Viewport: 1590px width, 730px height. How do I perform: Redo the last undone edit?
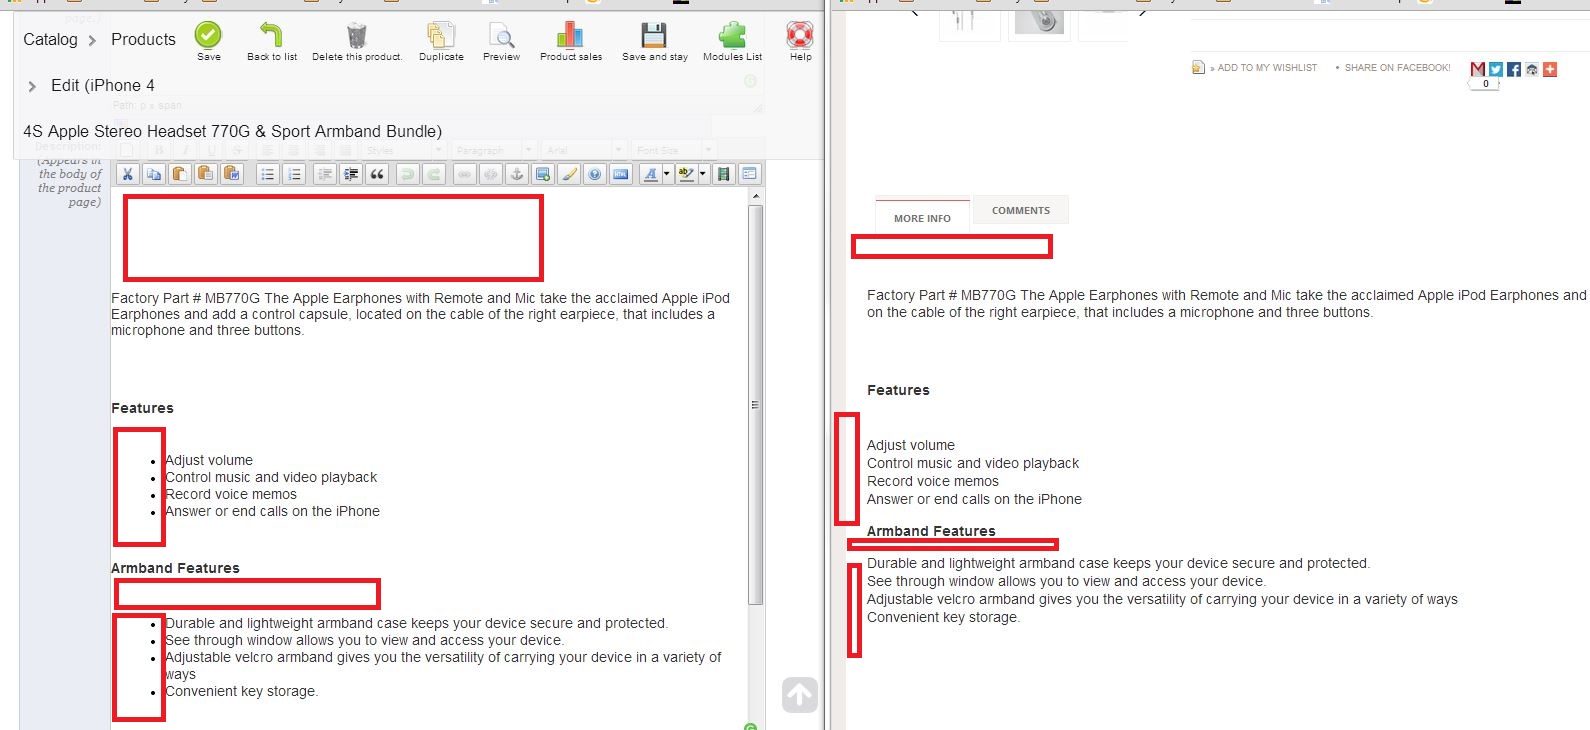433,174
